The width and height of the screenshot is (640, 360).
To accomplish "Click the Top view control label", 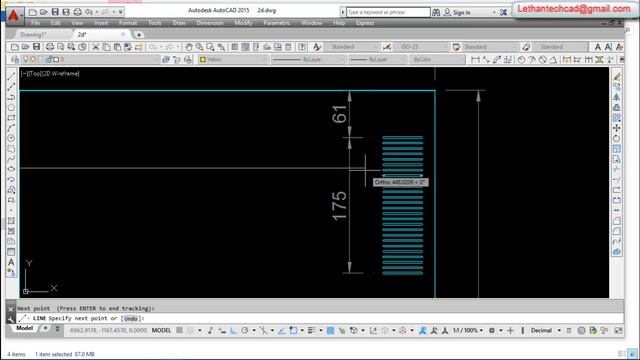I will pos(35,73).
